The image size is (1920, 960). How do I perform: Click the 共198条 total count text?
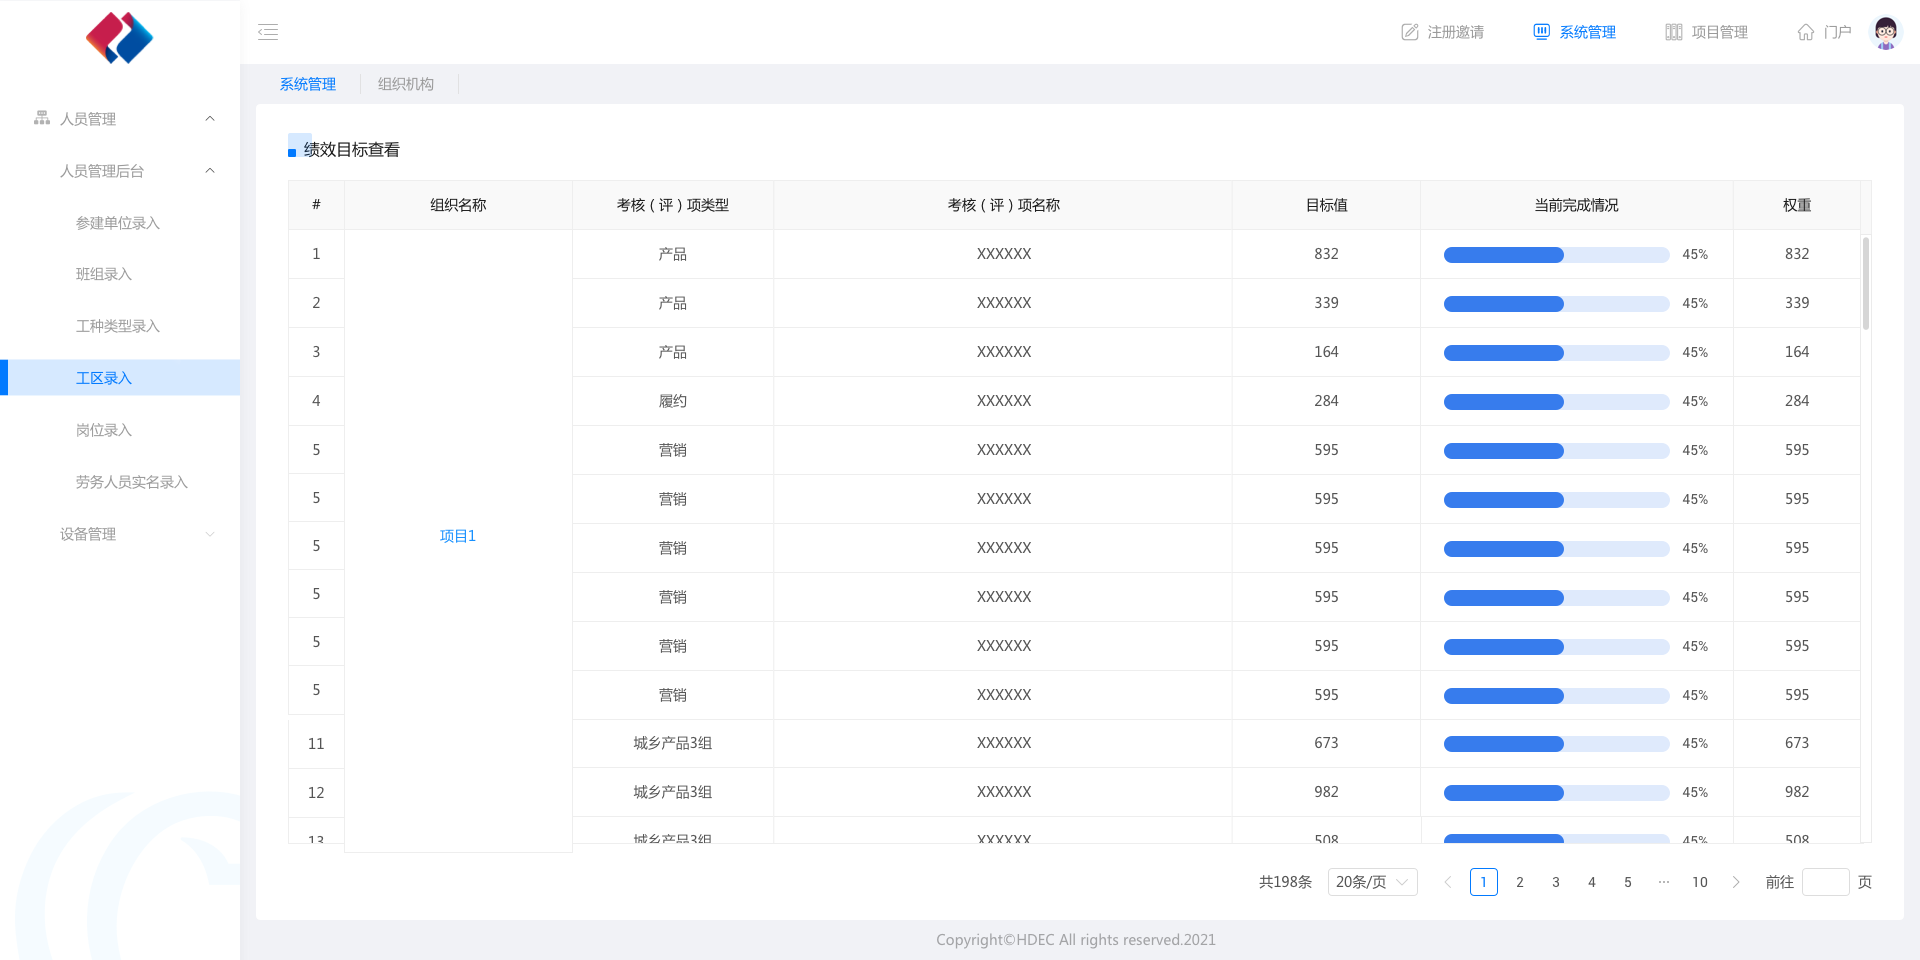[x=1286, y=882]
